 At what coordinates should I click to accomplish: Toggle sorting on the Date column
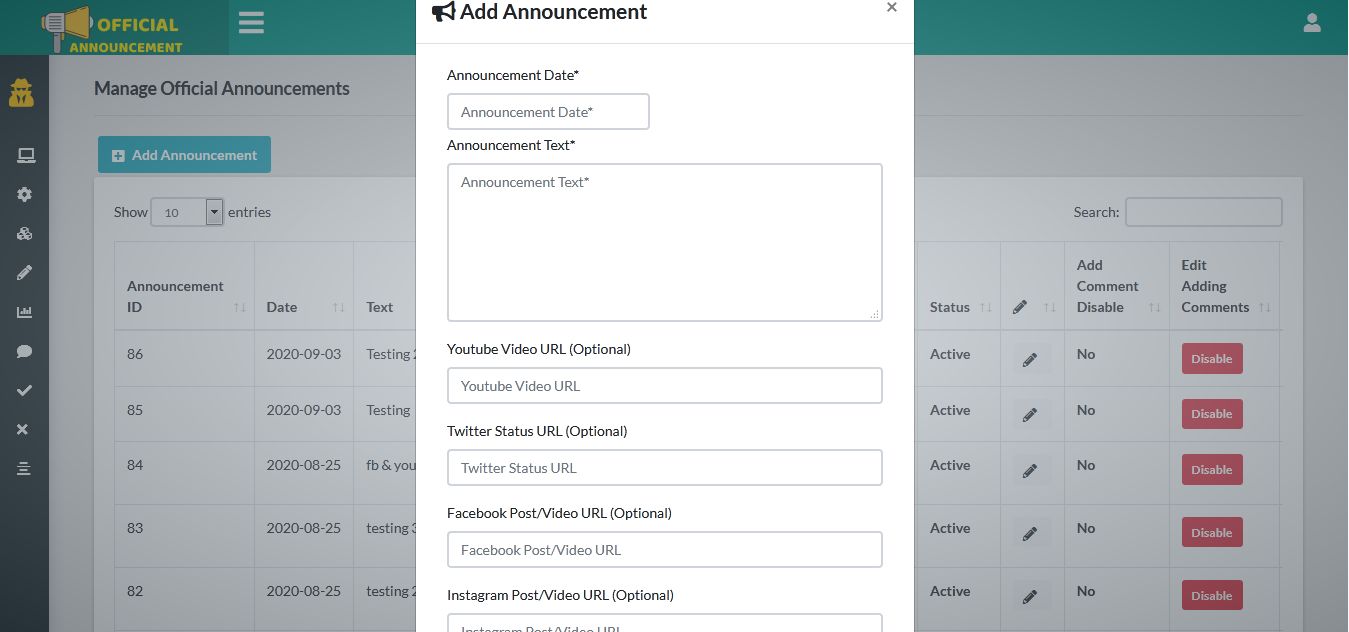281,306
